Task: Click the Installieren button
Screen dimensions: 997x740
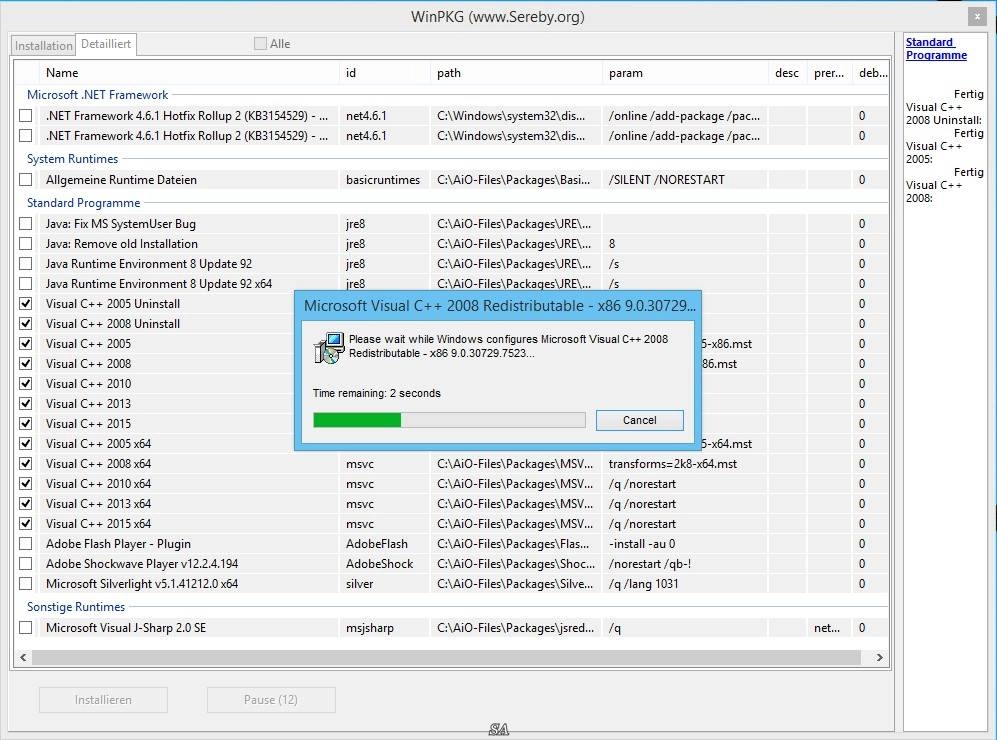Action: (x=103, y=699)
